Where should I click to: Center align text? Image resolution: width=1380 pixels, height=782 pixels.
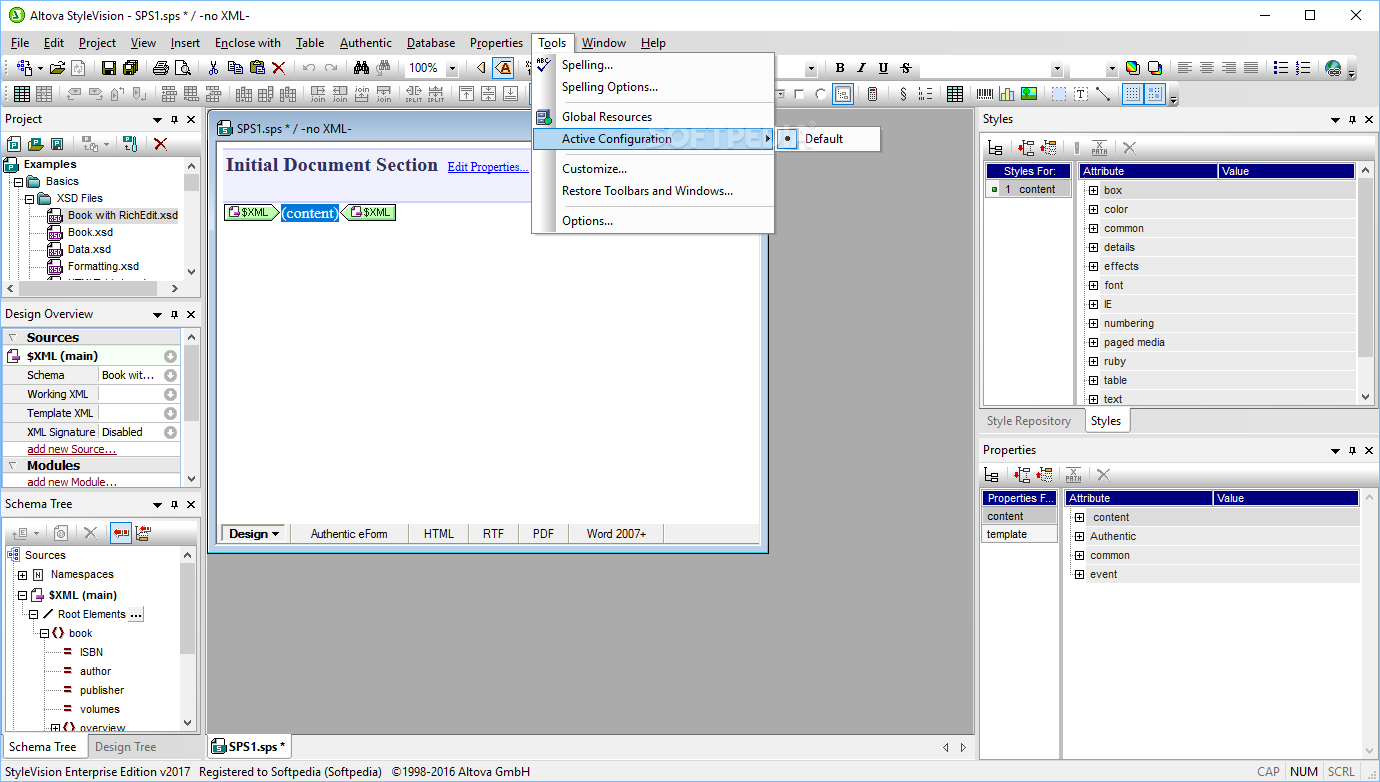pyautogui.click(x=1206, y=68)
